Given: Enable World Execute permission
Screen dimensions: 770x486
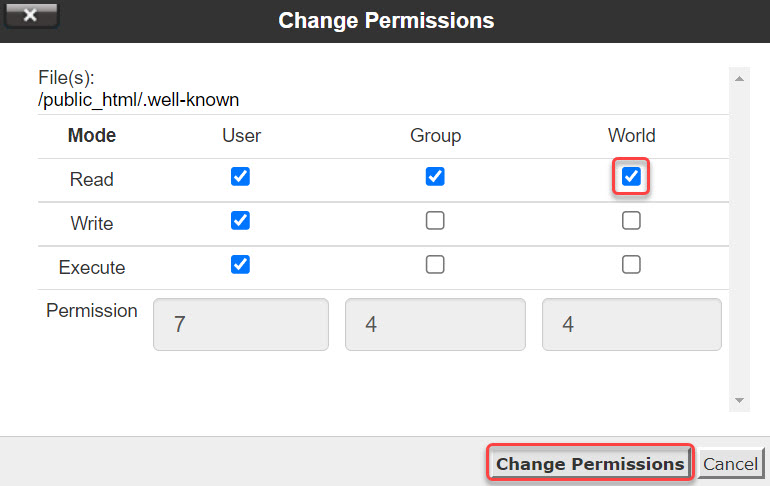Looking at the screenshot, I should [631, 265].
